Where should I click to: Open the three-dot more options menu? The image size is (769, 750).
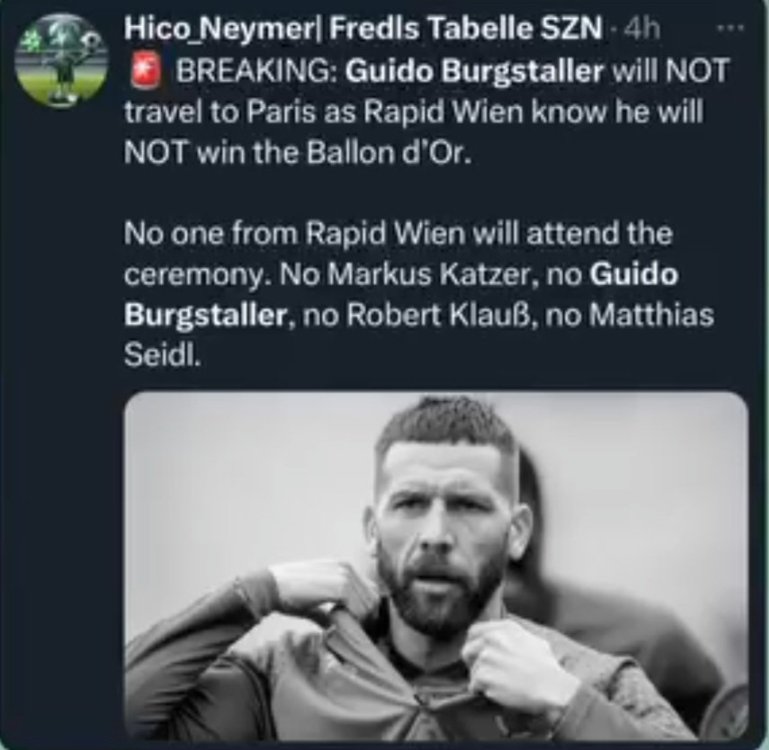(x=737, y=29)
